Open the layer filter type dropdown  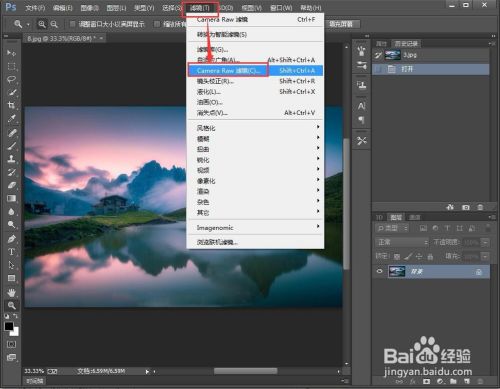[392, 228]
